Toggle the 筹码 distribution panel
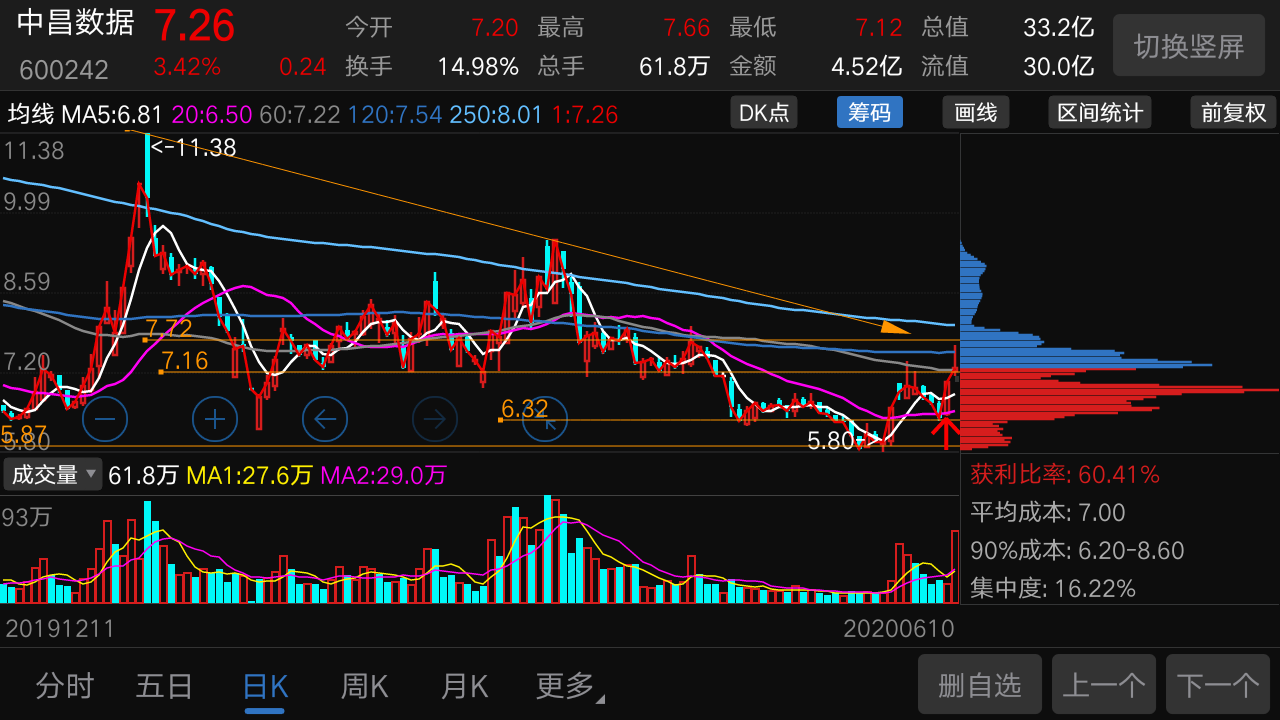Screen dimensions: 1280x720 click(869, 112)
